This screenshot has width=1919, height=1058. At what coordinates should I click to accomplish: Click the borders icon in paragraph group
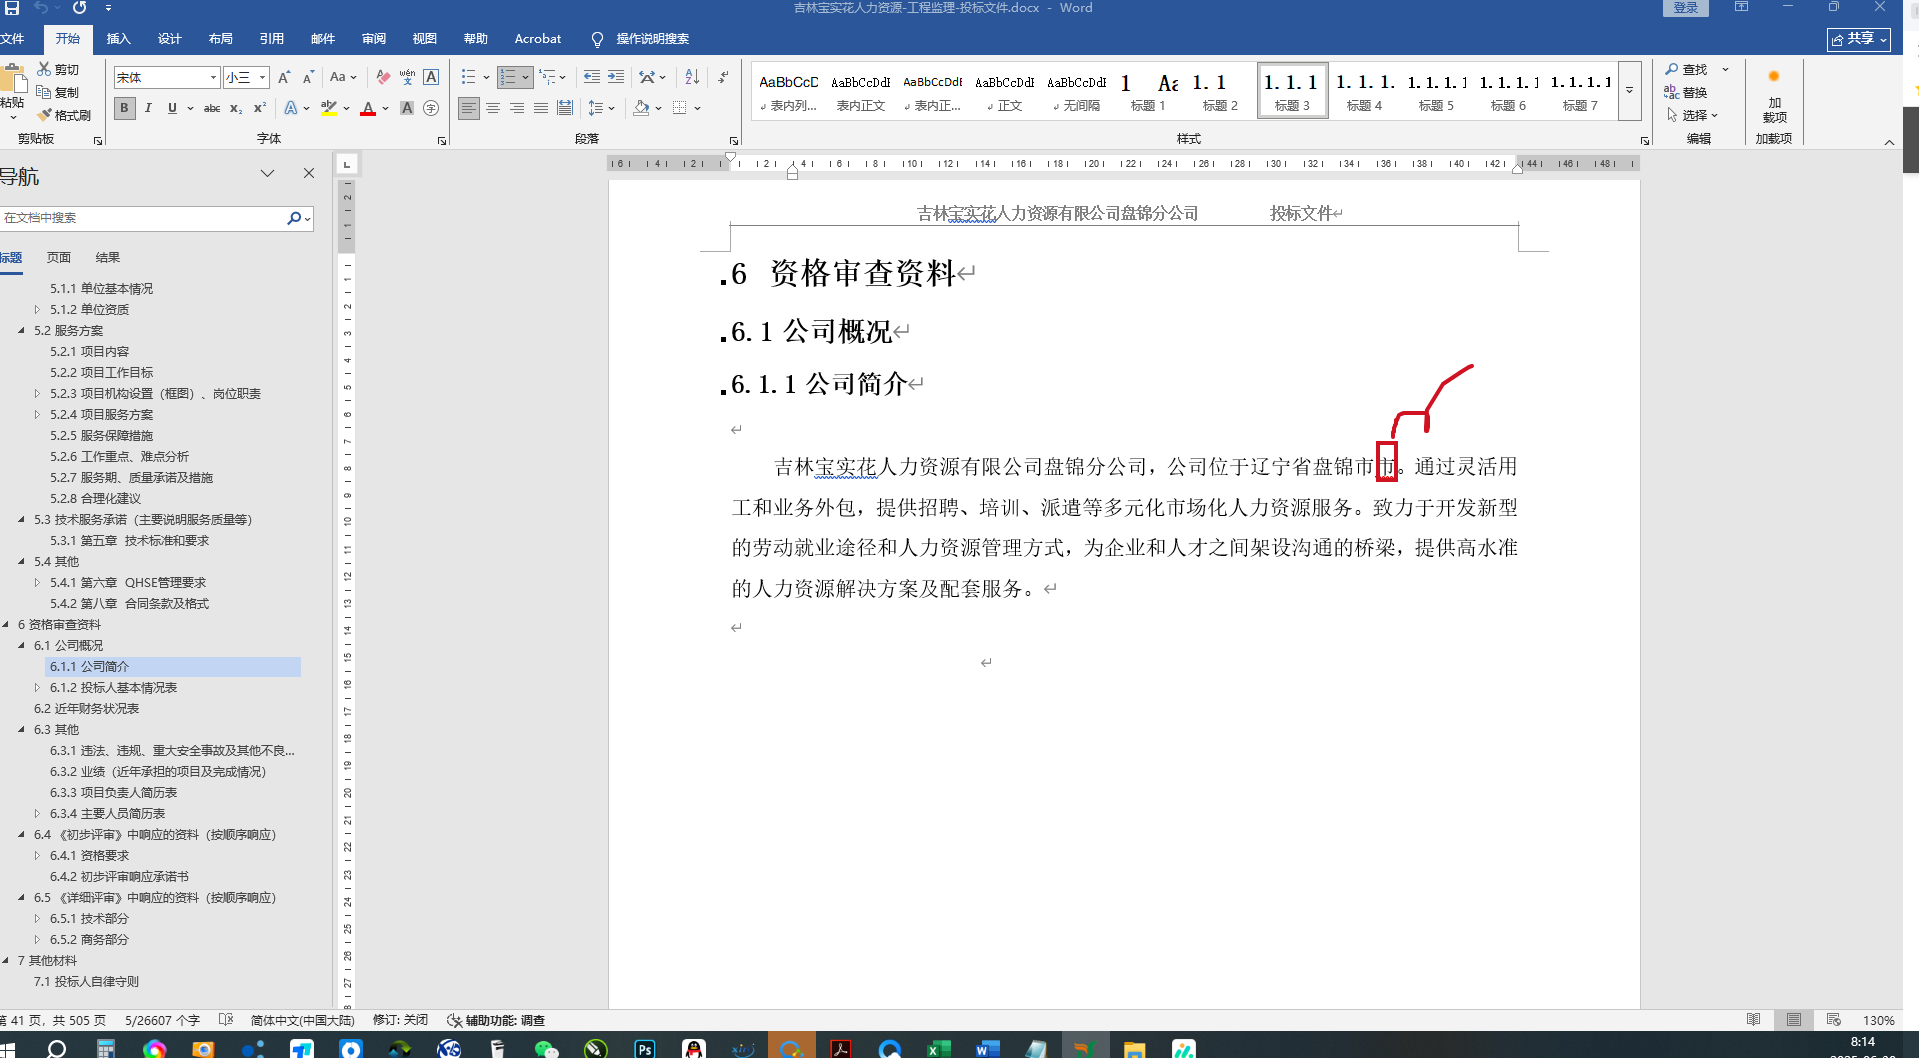(680, 108)
